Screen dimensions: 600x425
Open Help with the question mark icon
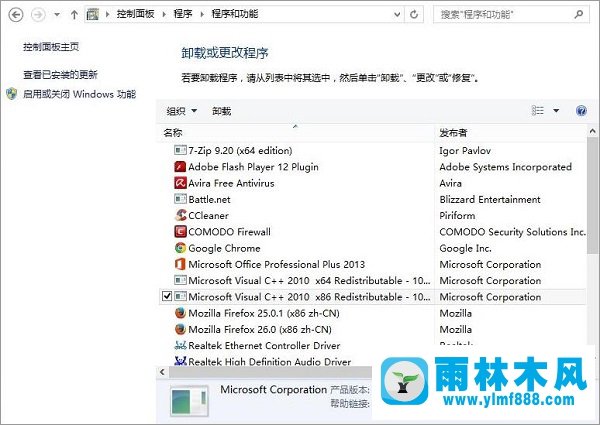(581, 111)
